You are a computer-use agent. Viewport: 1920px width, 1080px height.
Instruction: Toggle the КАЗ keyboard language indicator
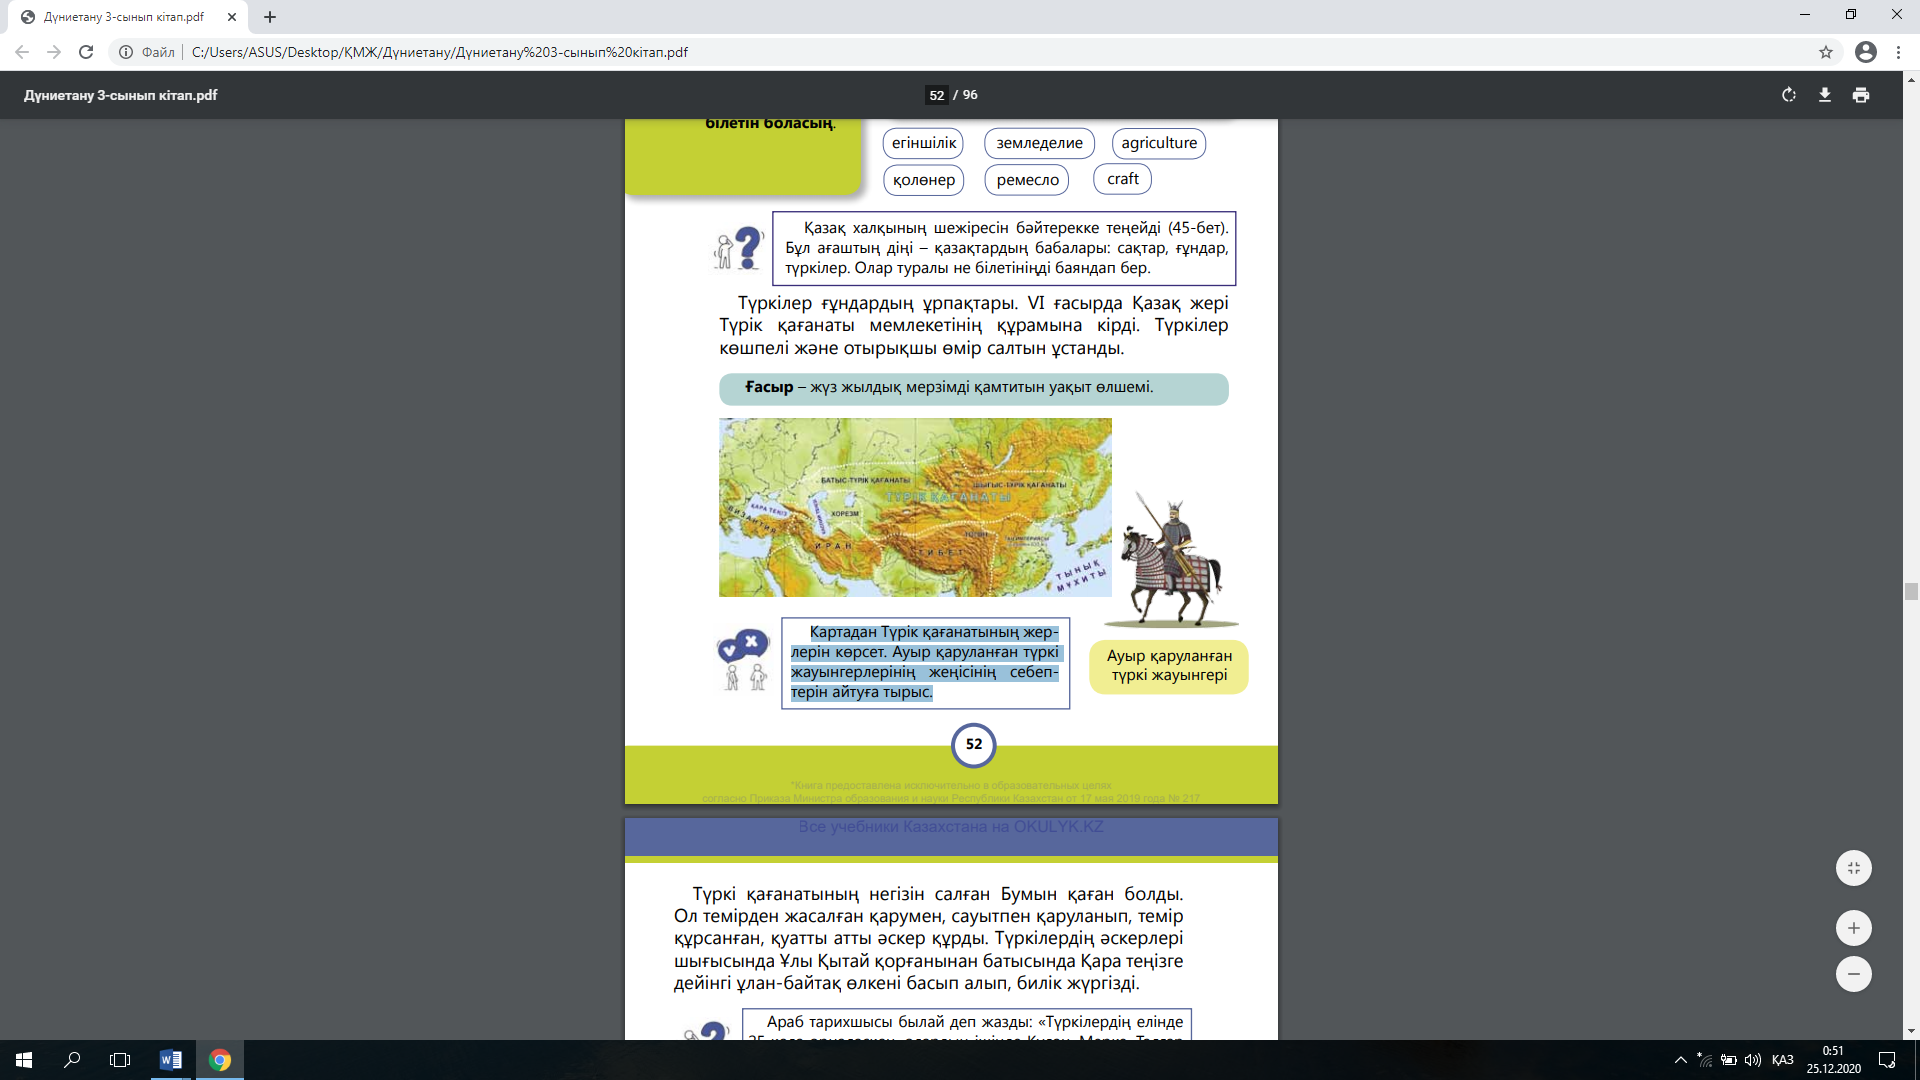pos(1782,1060)
